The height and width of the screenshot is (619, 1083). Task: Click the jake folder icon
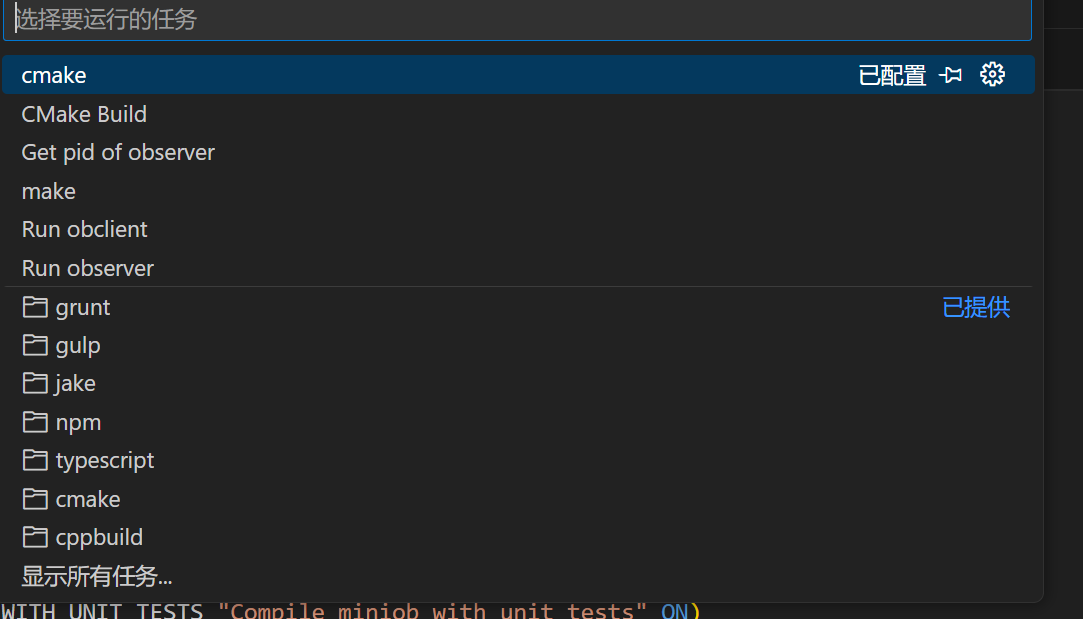36,383
